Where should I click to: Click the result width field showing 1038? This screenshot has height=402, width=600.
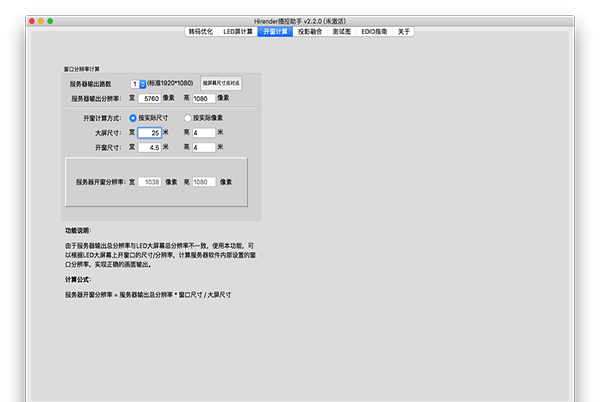[150, 182]
